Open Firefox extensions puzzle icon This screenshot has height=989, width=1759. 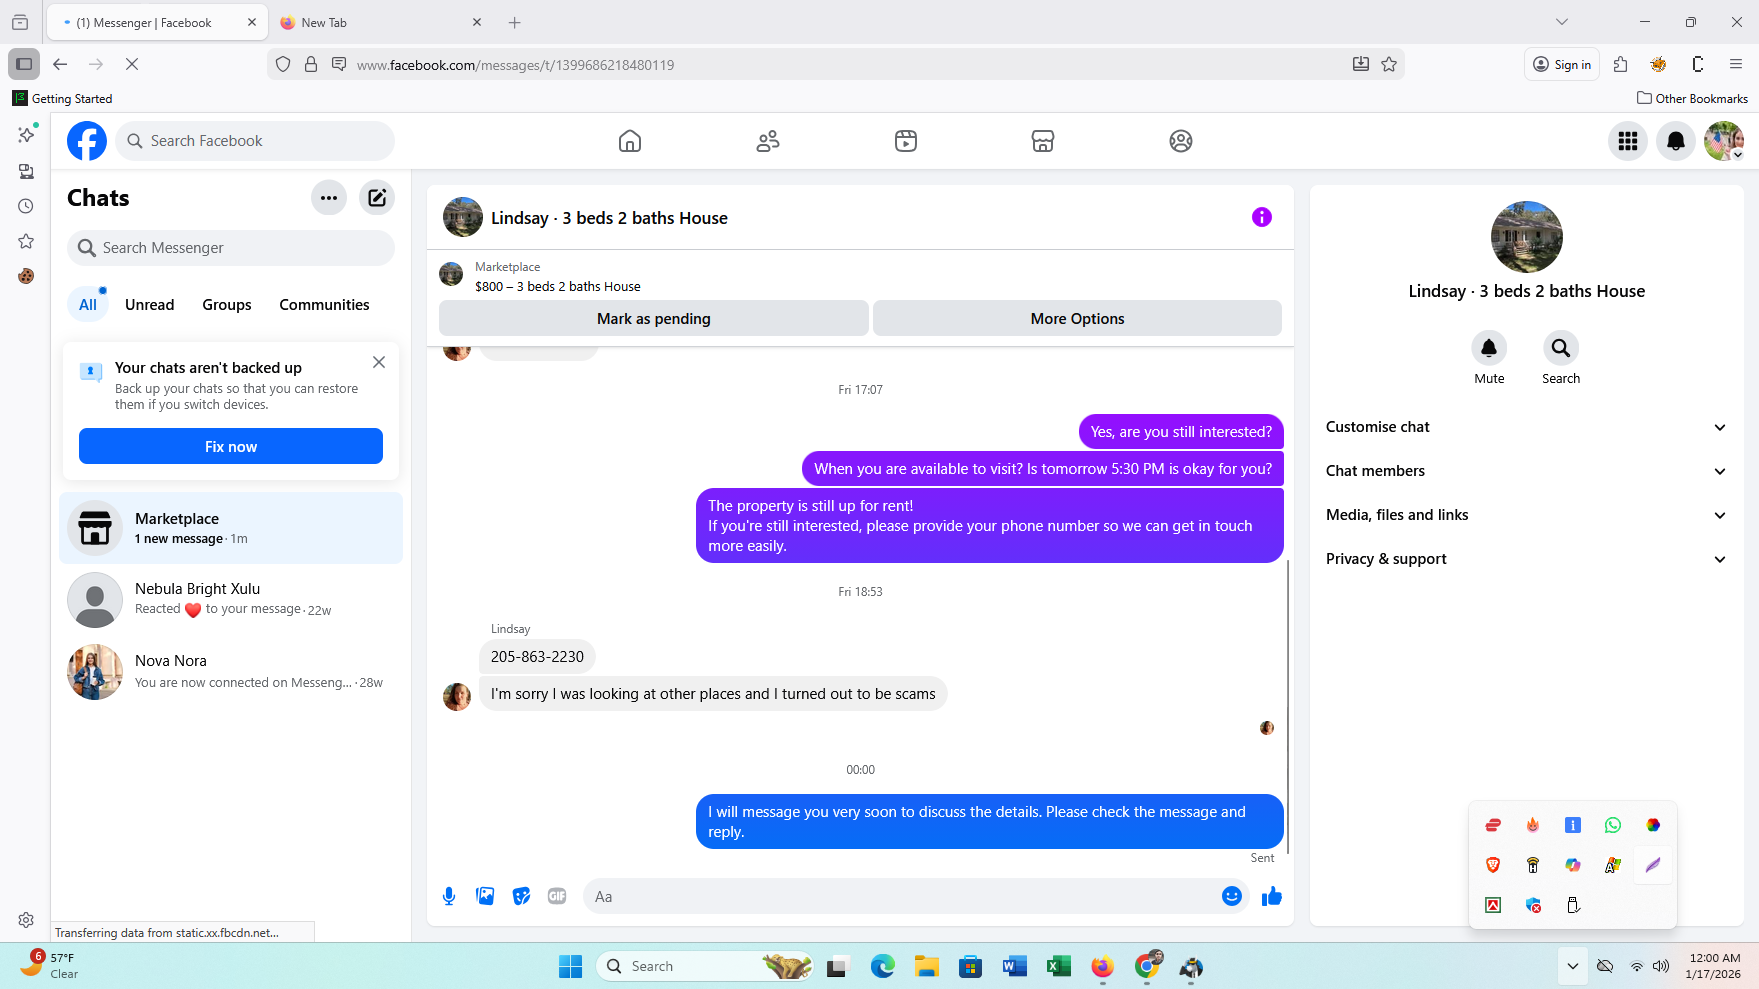point(1621,64)
